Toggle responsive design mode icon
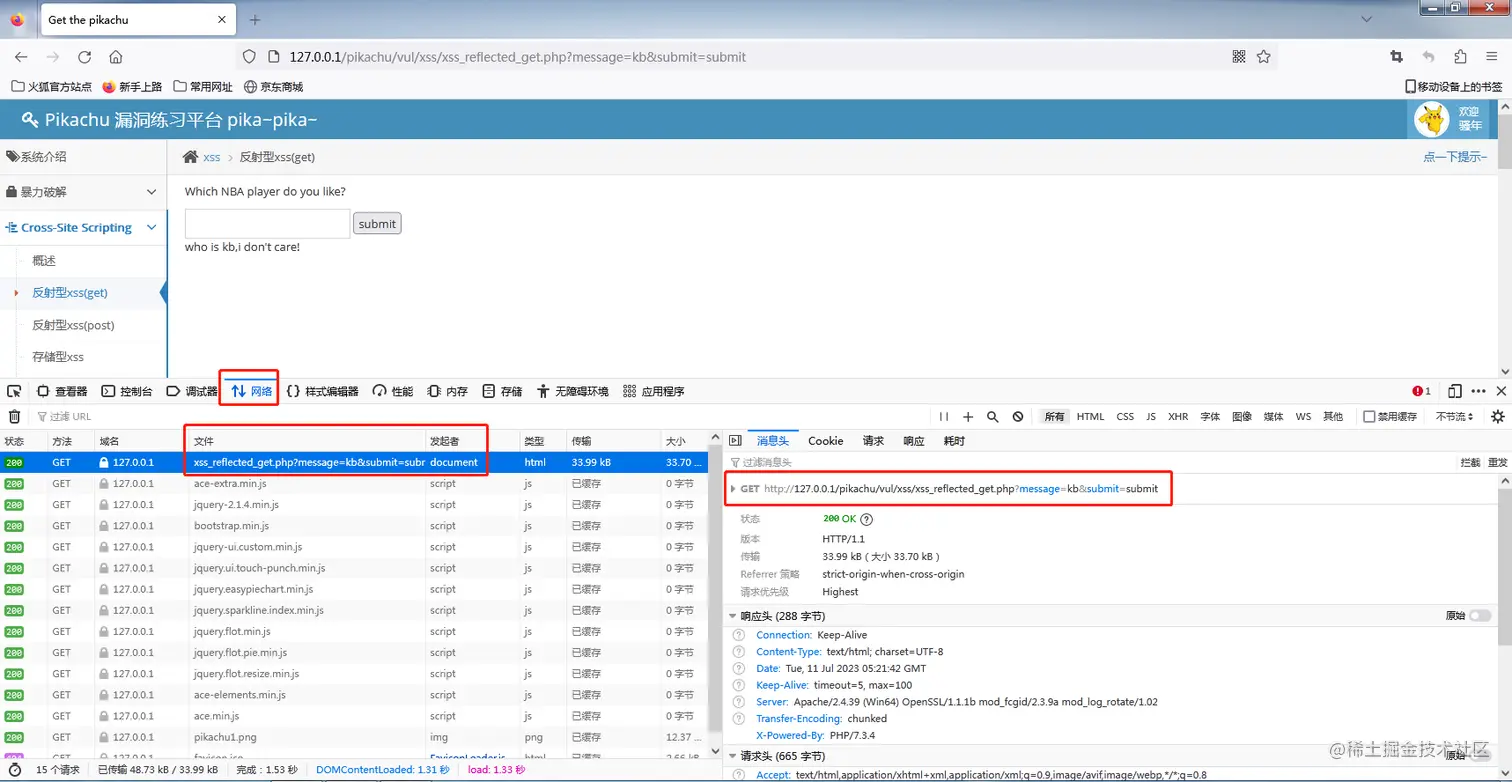This screenshot has height=782, width=1512. tap(1455, 391)
